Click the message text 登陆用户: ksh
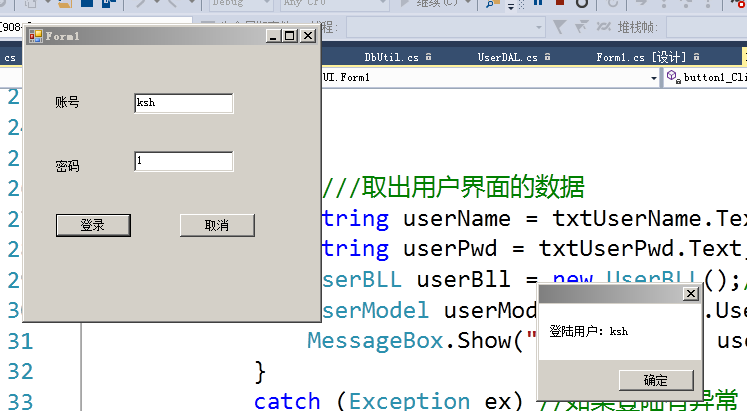Viewport: 747px width, 411px height. [x=588, y=331]
